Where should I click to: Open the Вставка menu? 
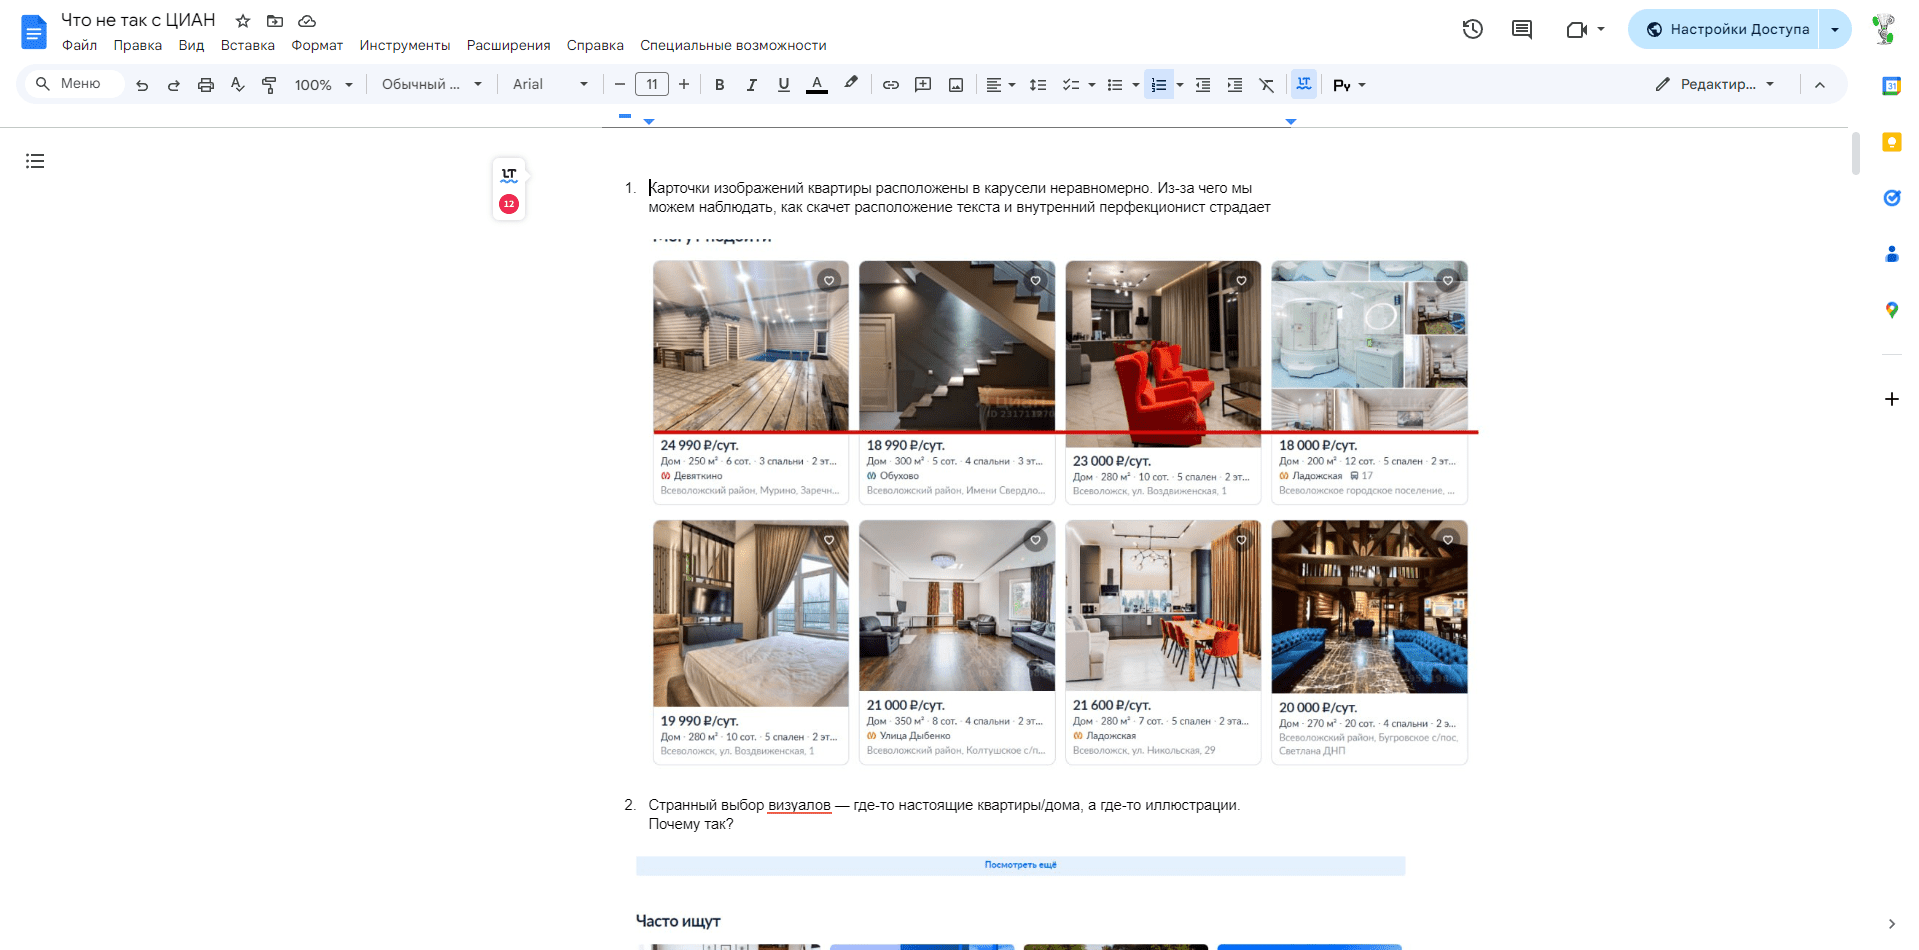click(x=247, y=45)
